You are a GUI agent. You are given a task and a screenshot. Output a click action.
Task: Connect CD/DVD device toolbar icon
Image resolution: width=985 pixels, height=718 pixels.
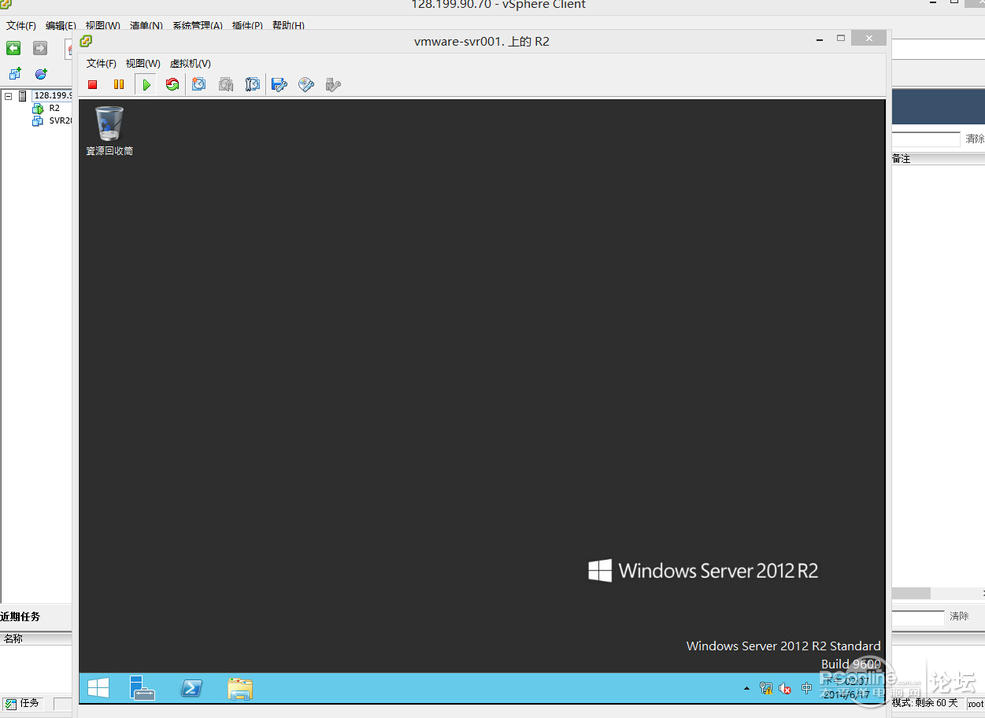coord(306,84)
